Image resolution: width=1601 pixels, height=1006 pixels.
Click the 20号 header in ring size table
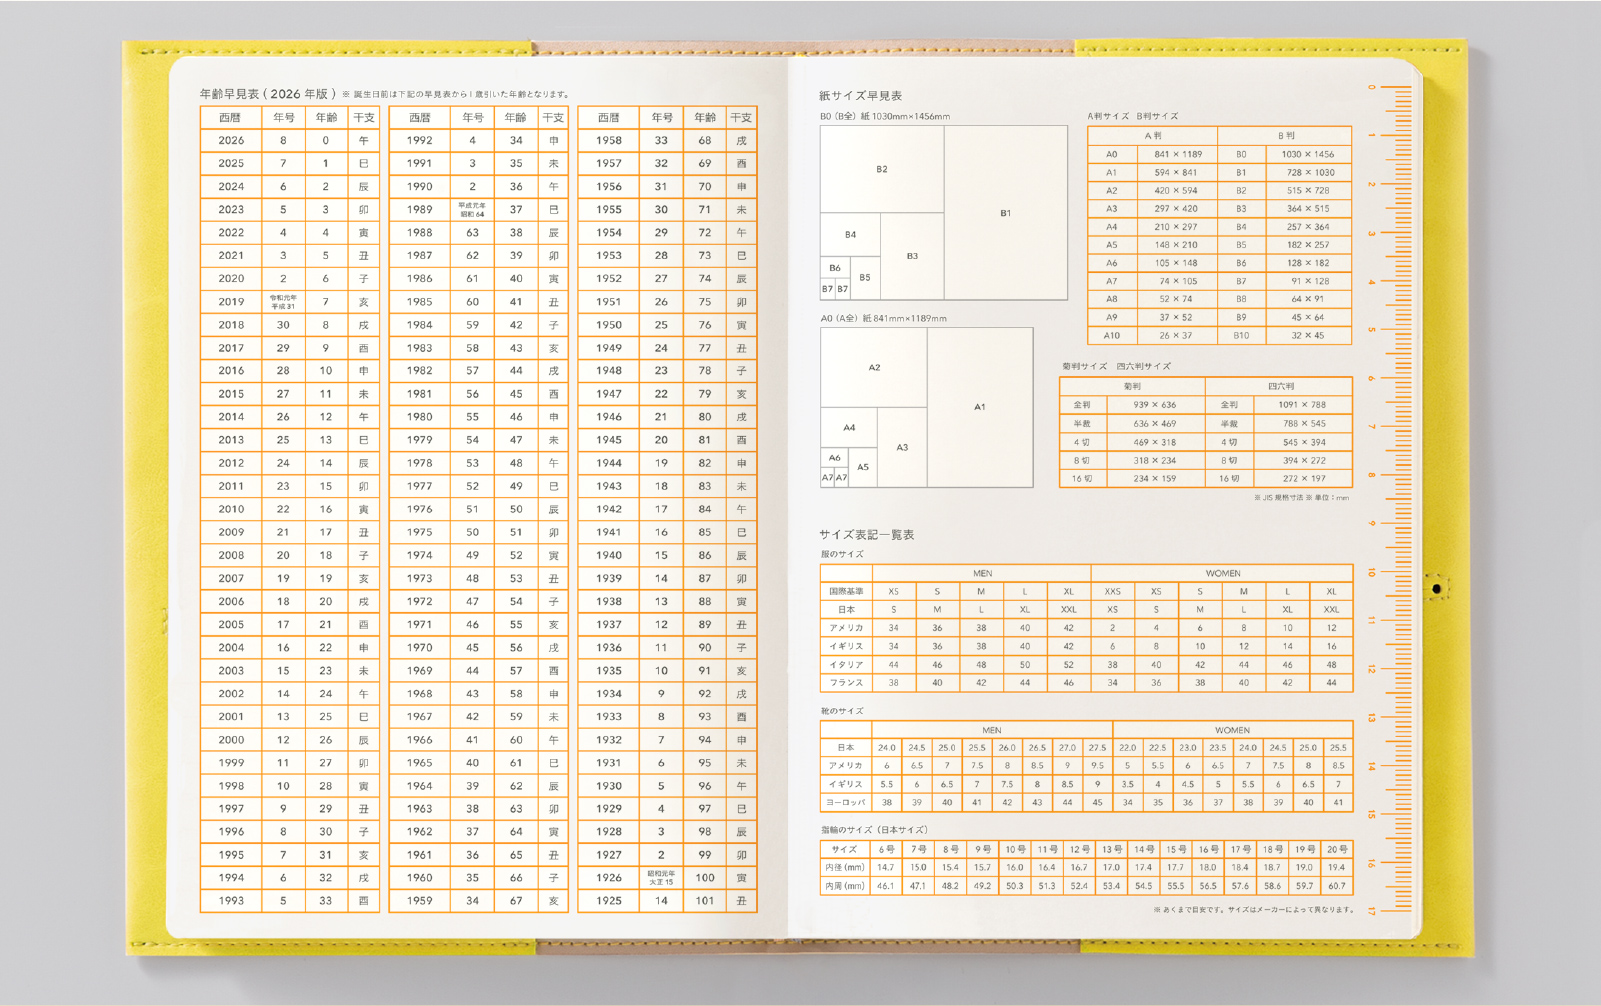coord(1337,849)
